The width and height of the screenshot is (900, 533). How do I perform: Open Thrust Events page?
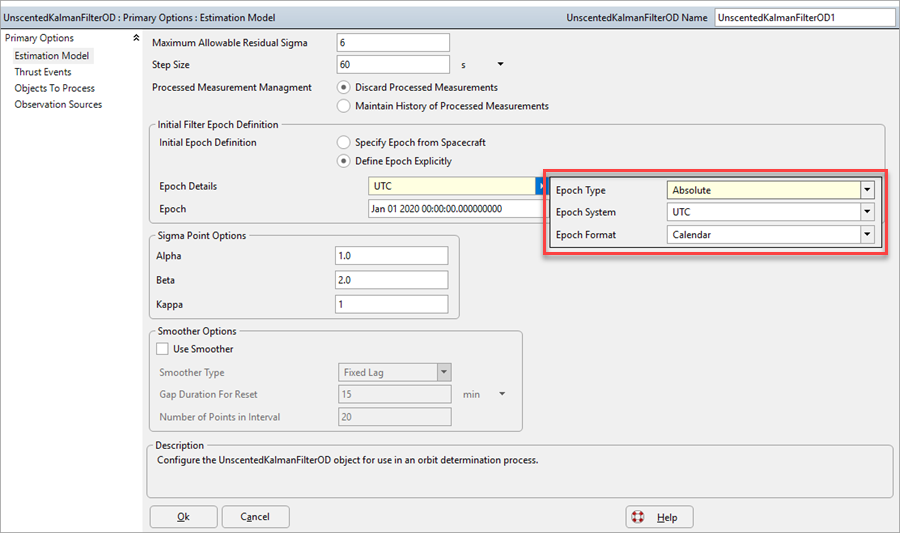point(43,72)
